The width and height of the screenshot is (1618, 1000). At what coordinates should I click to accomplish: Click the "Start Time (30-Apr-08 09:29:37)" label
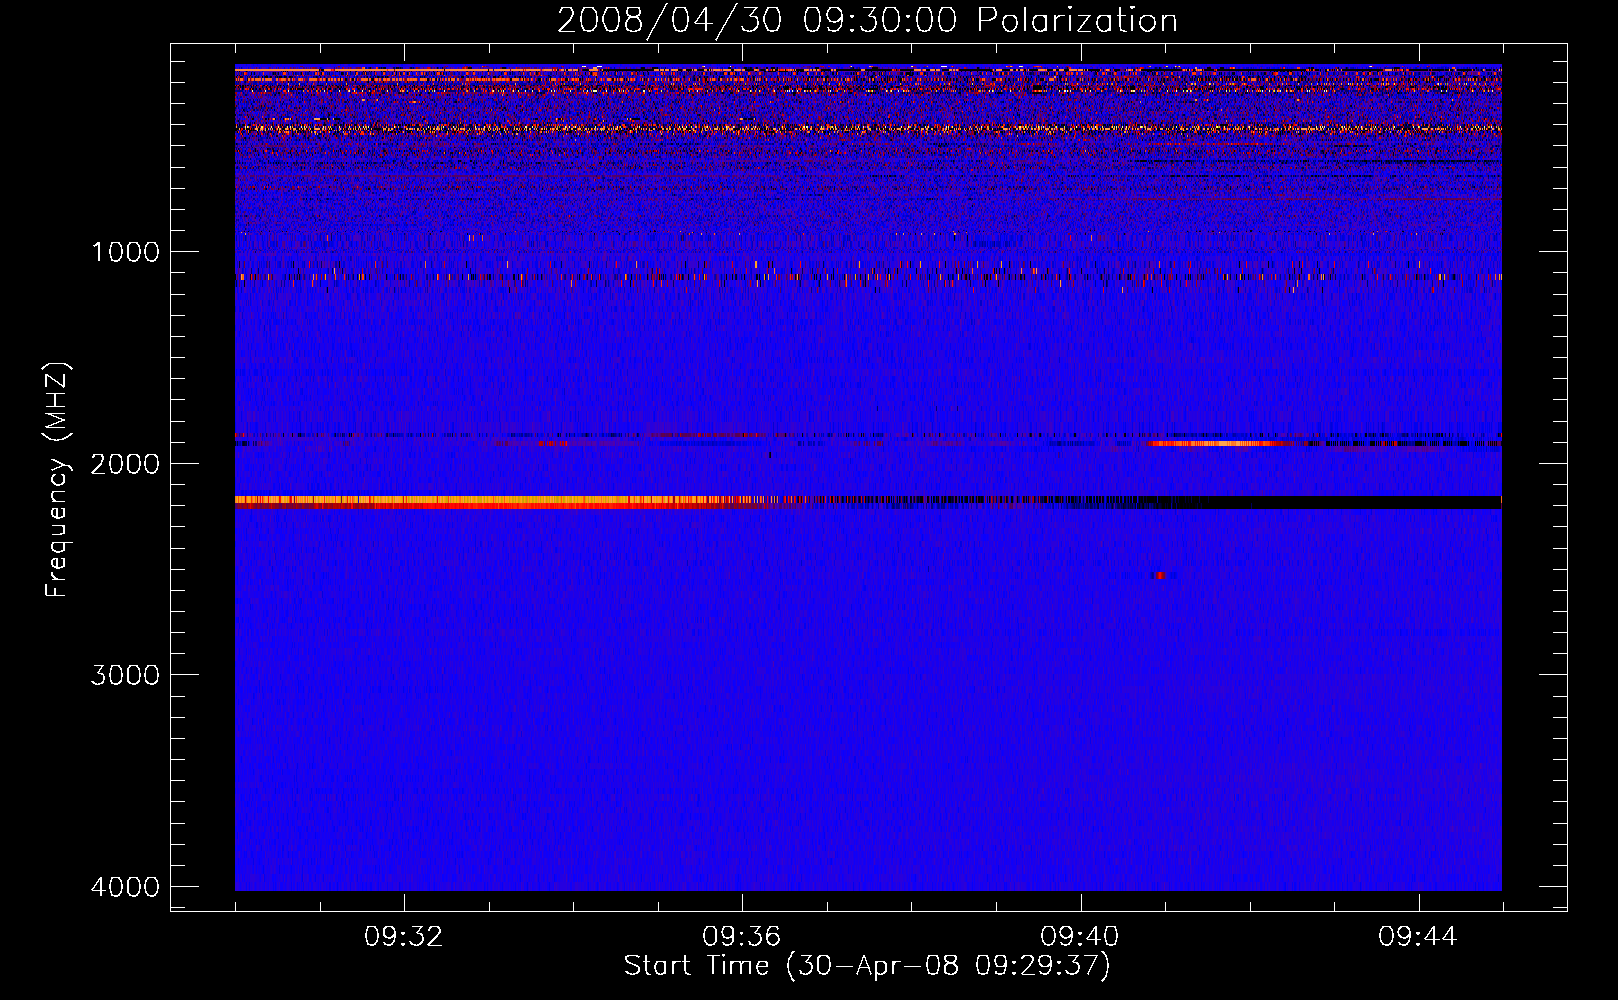click(x=867, y=966)
